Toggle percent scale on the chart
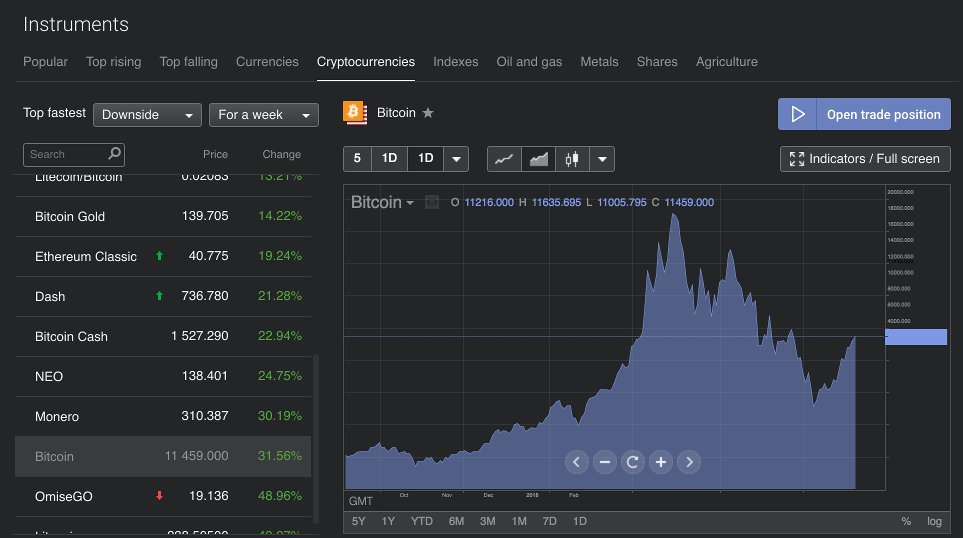Screen dimensions: 963x538 906,521
